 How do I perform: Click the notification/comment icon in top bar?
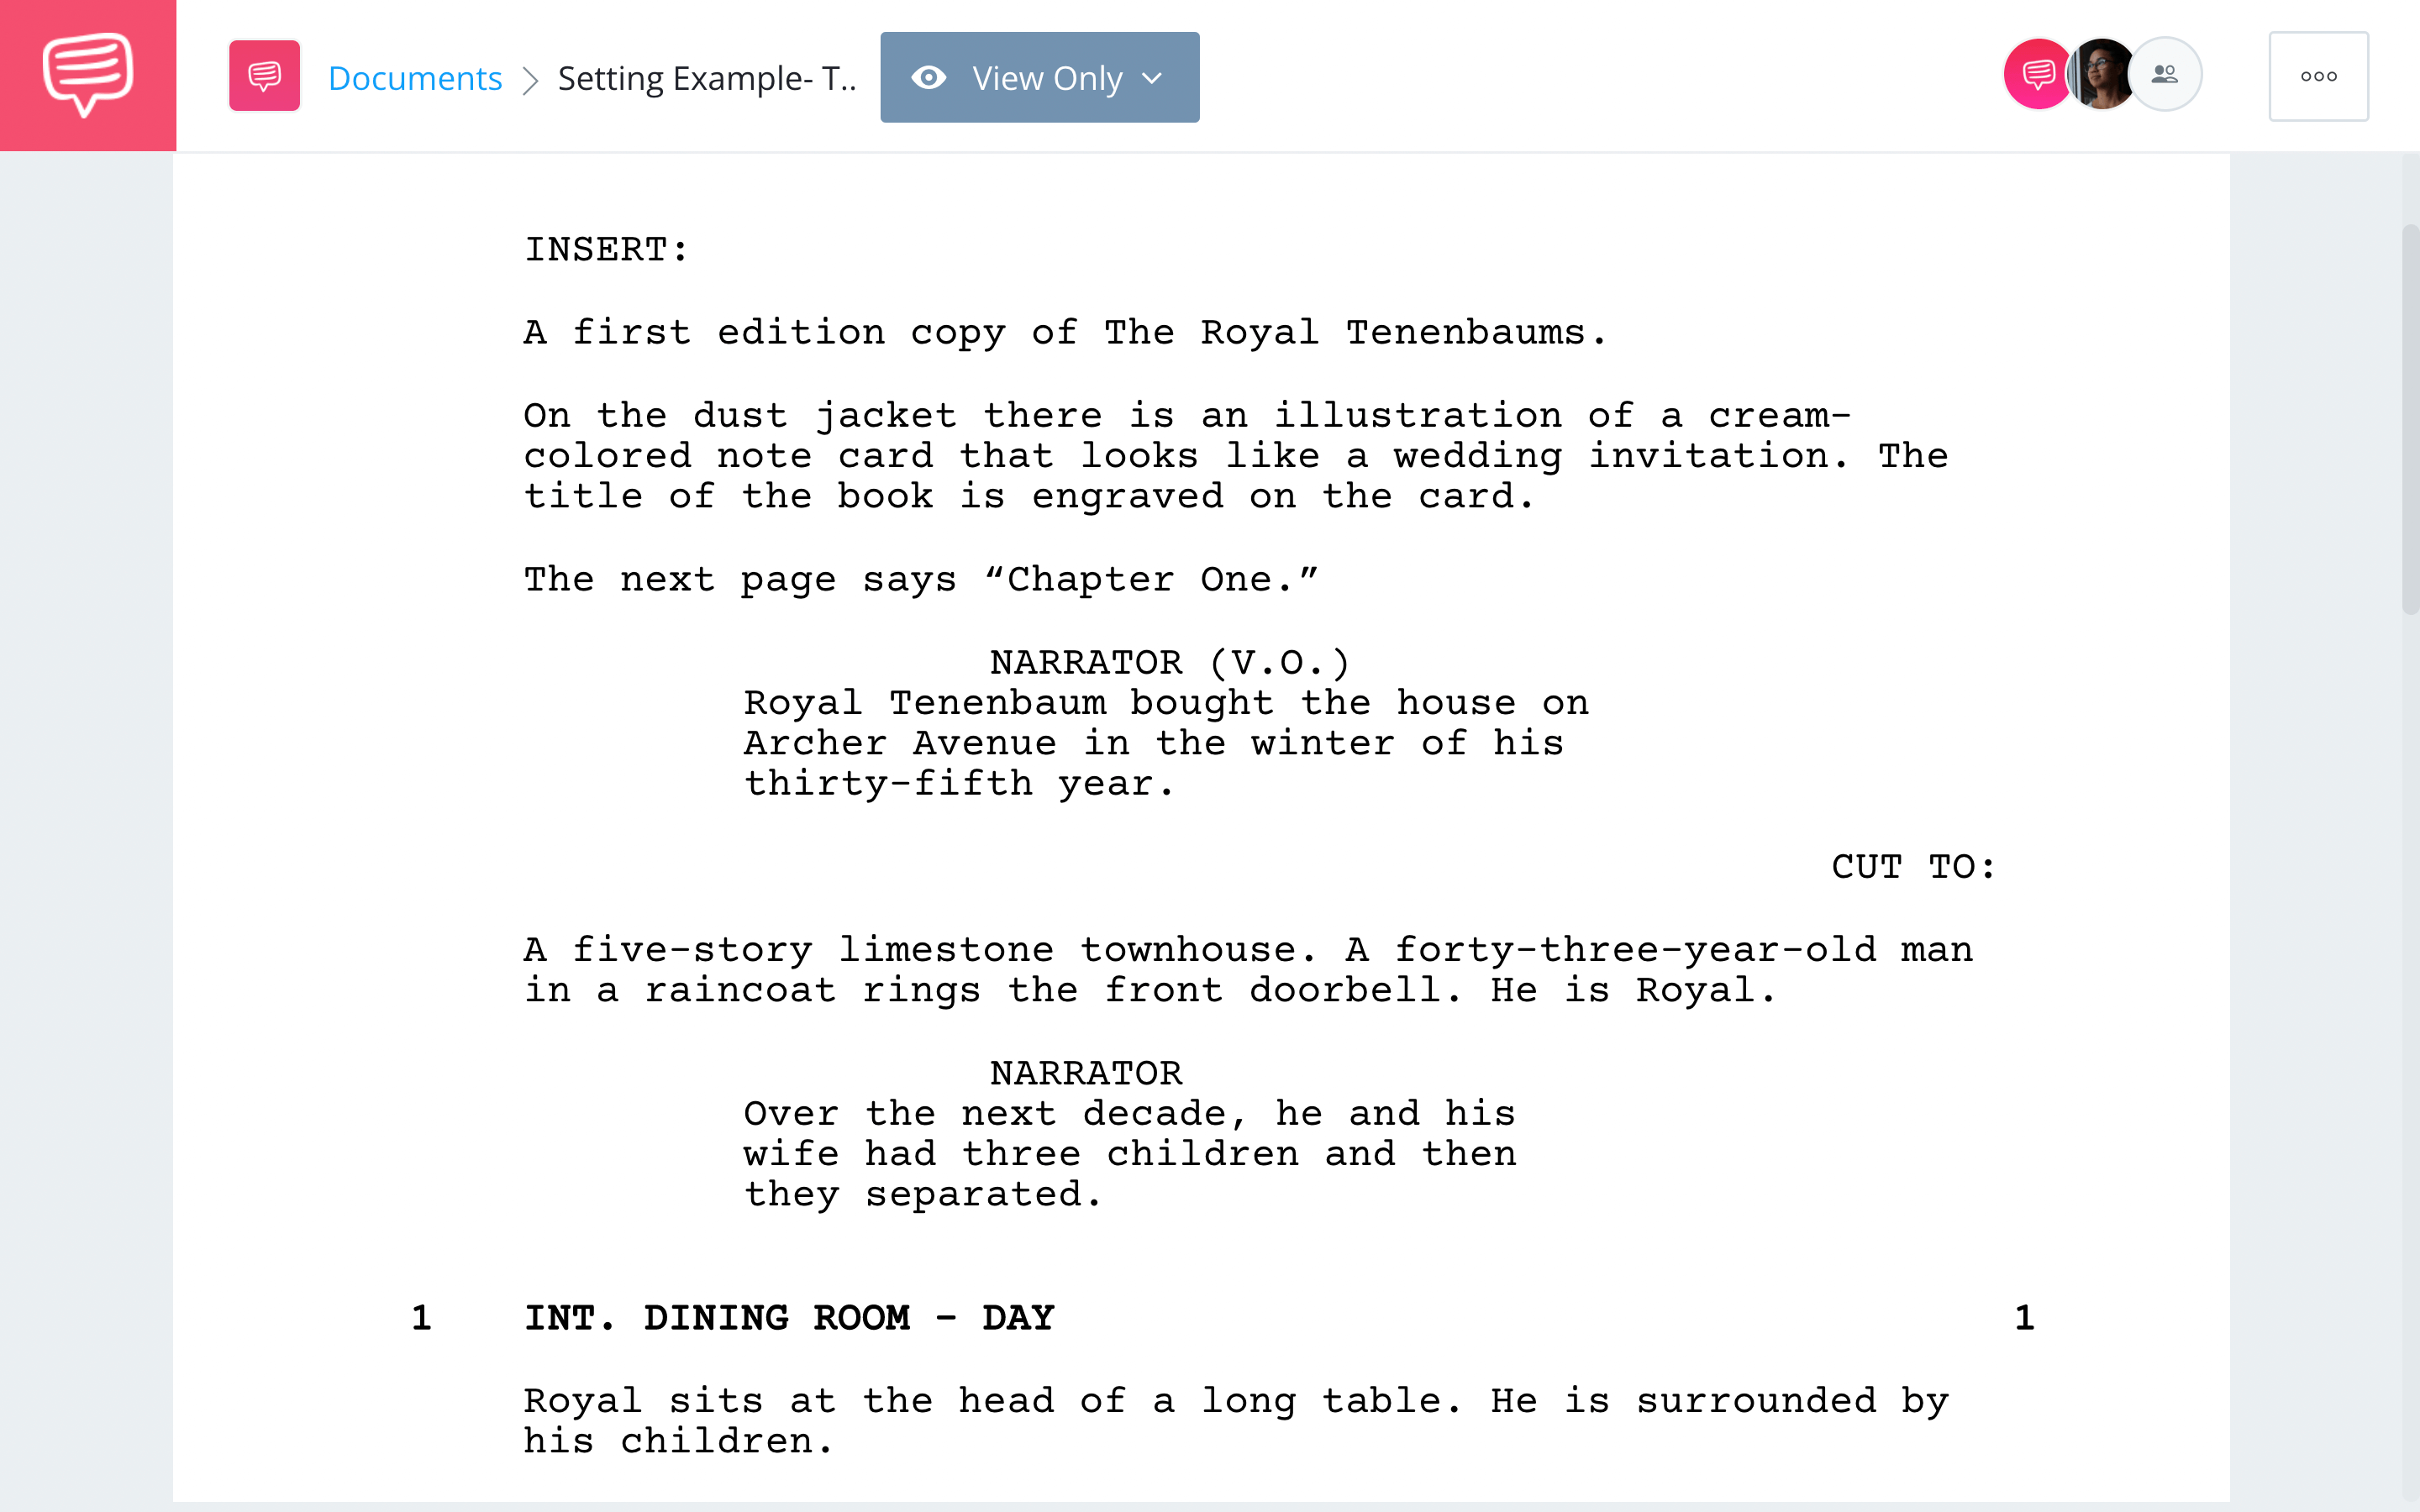(2033, 75)
